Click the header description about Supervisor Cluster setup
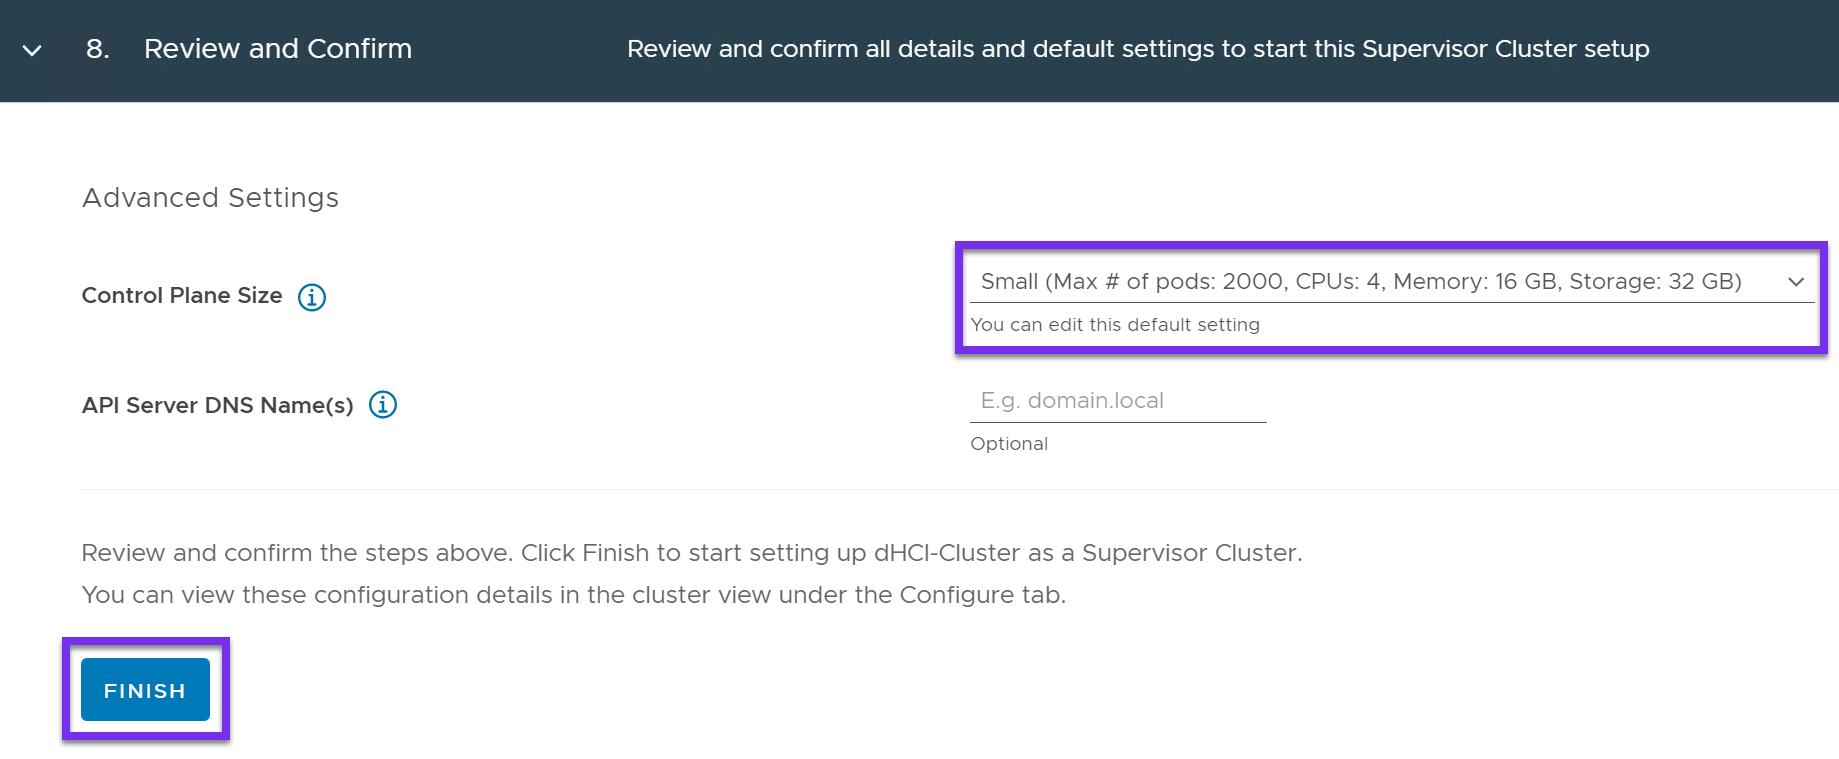Screen dimensions: 1839x759 pyautogui.click(x=1138, y=49)
